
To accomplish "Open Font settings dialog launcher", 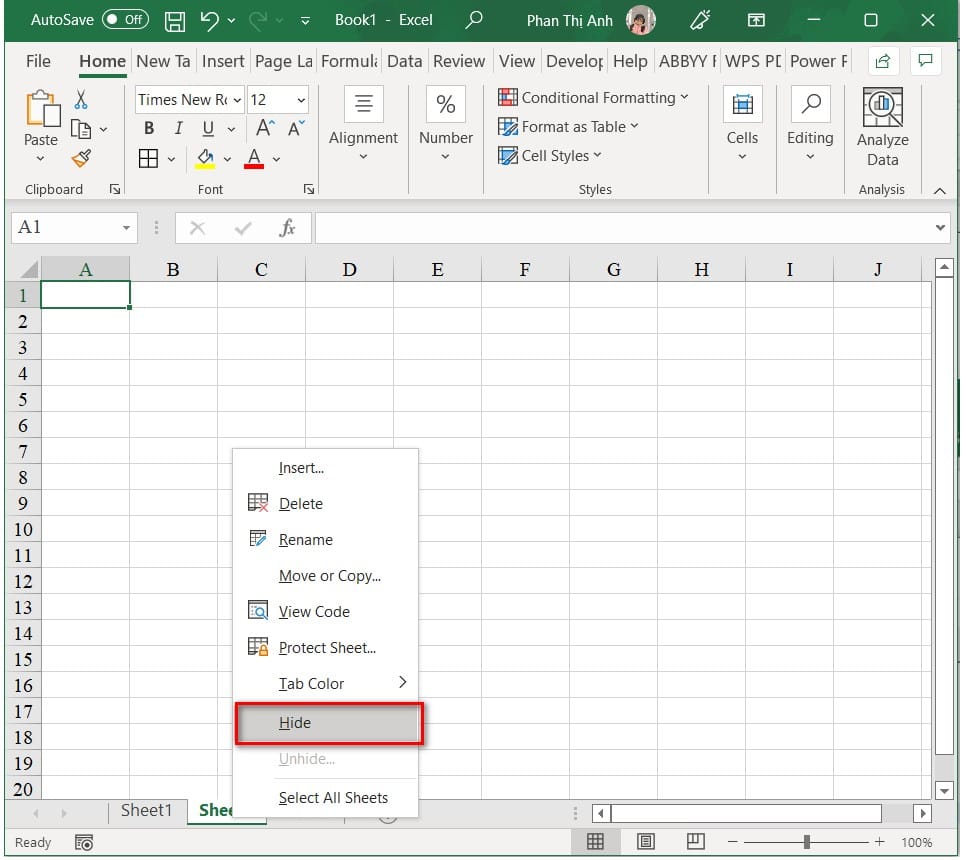I will point(309,189).
